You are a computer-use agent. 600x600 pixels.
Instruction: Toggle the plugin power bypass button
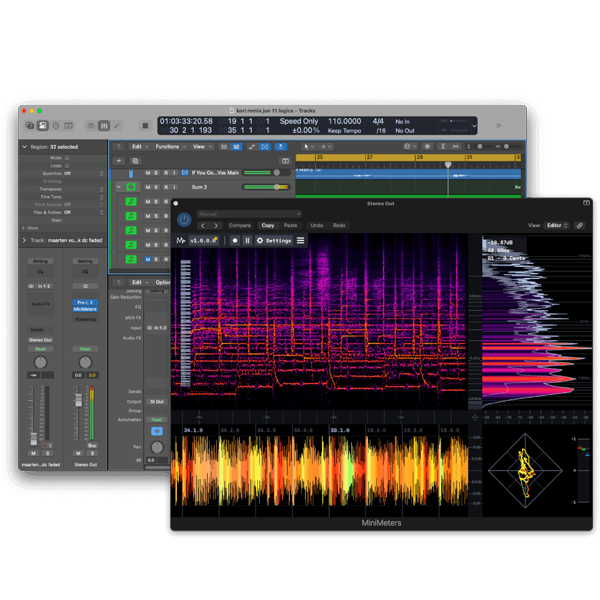pyautogui.click(x=184, y=220)
